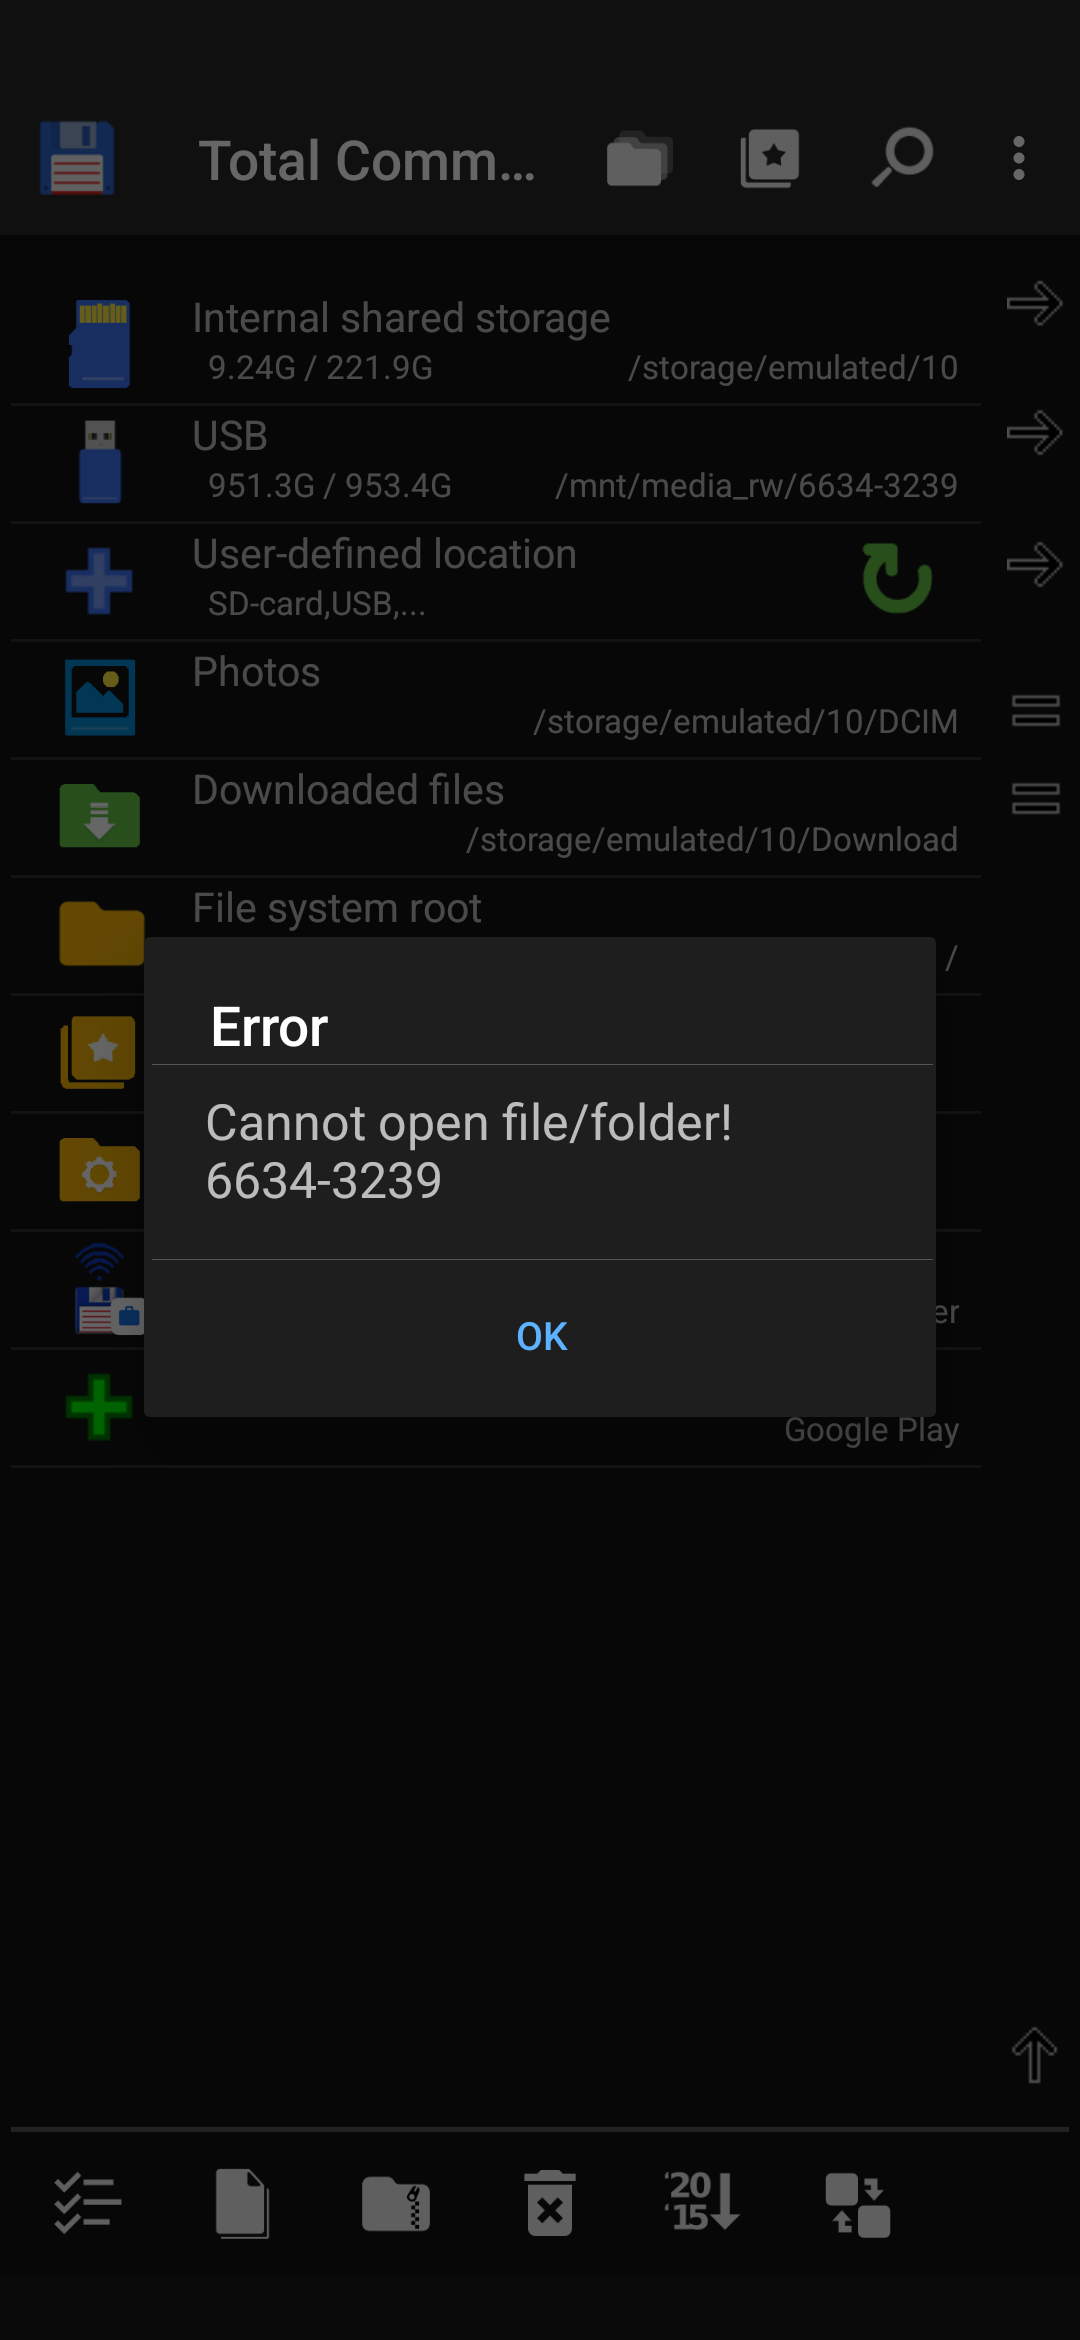Tap the delete trash icon
This screenshot has height=2340, width=1080.
point(550,2204)
